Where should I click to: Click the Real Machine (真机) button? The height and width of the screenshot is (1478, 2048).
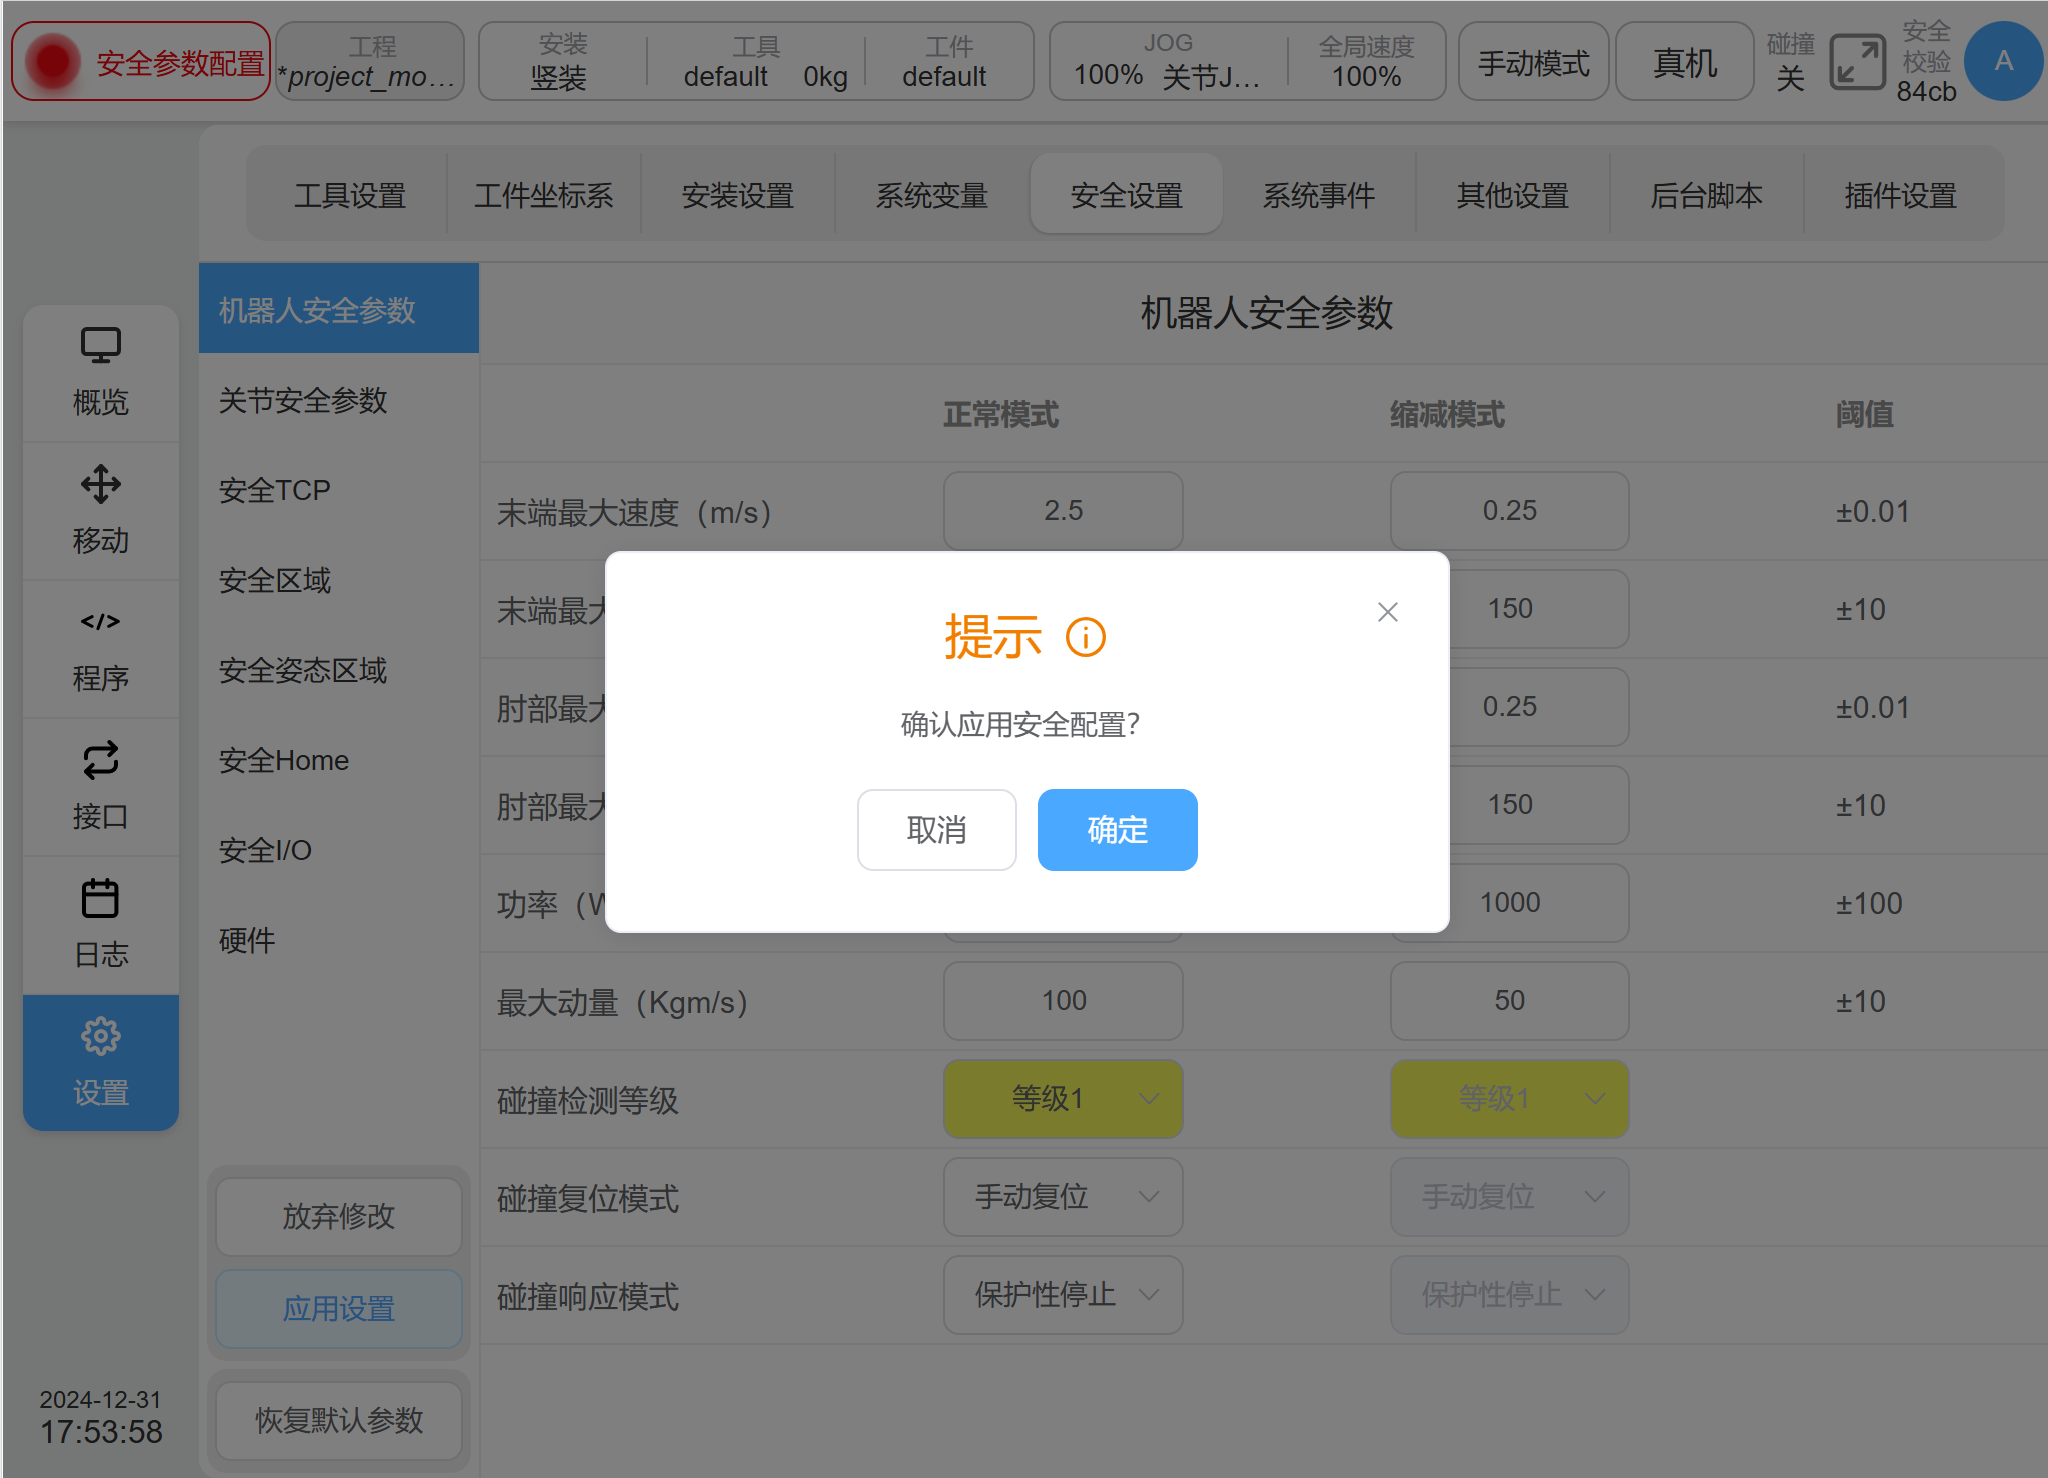tap(1685, 62)
